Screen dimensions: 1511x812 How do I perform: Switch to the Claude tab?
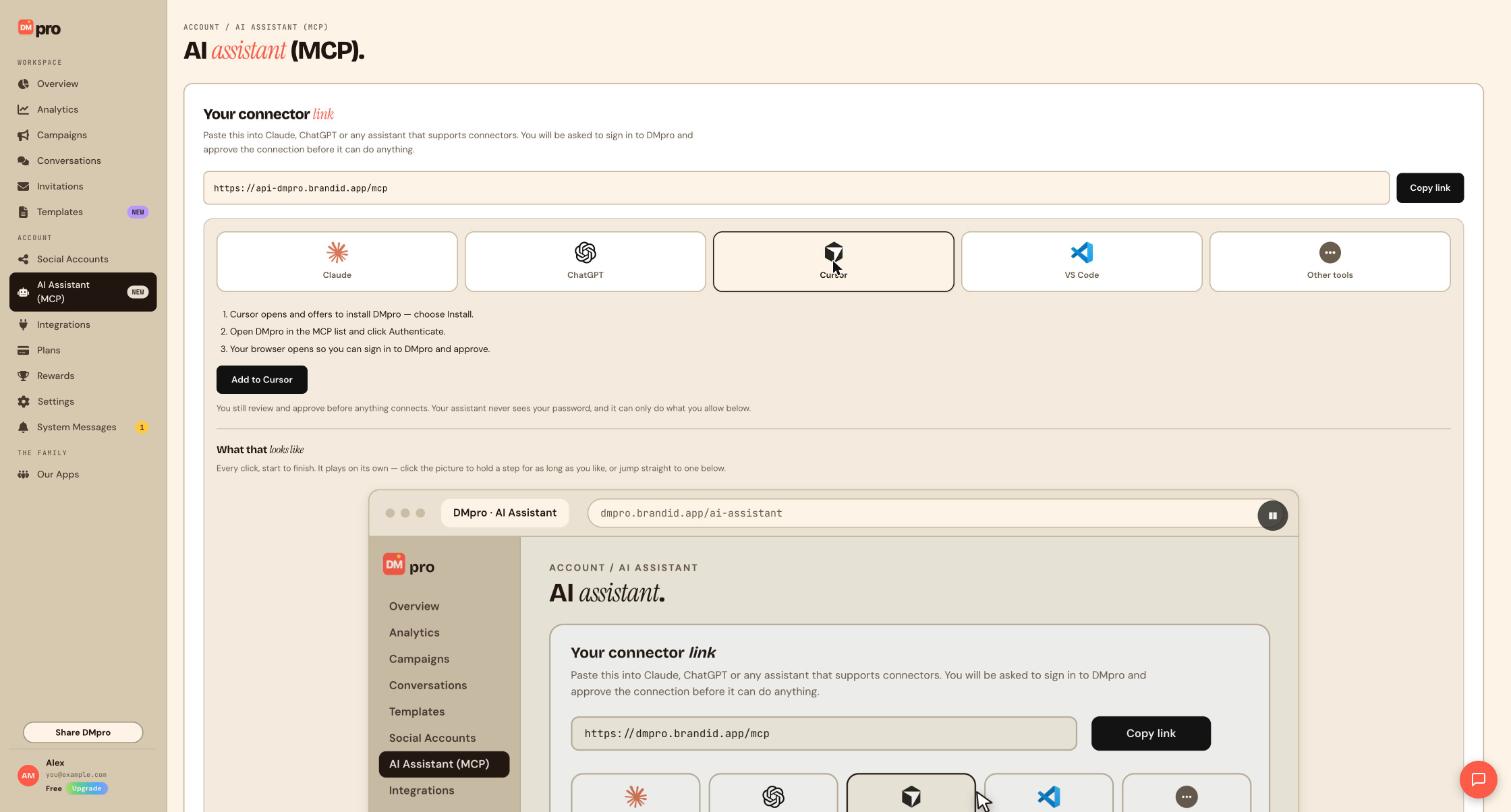(337, 262)
